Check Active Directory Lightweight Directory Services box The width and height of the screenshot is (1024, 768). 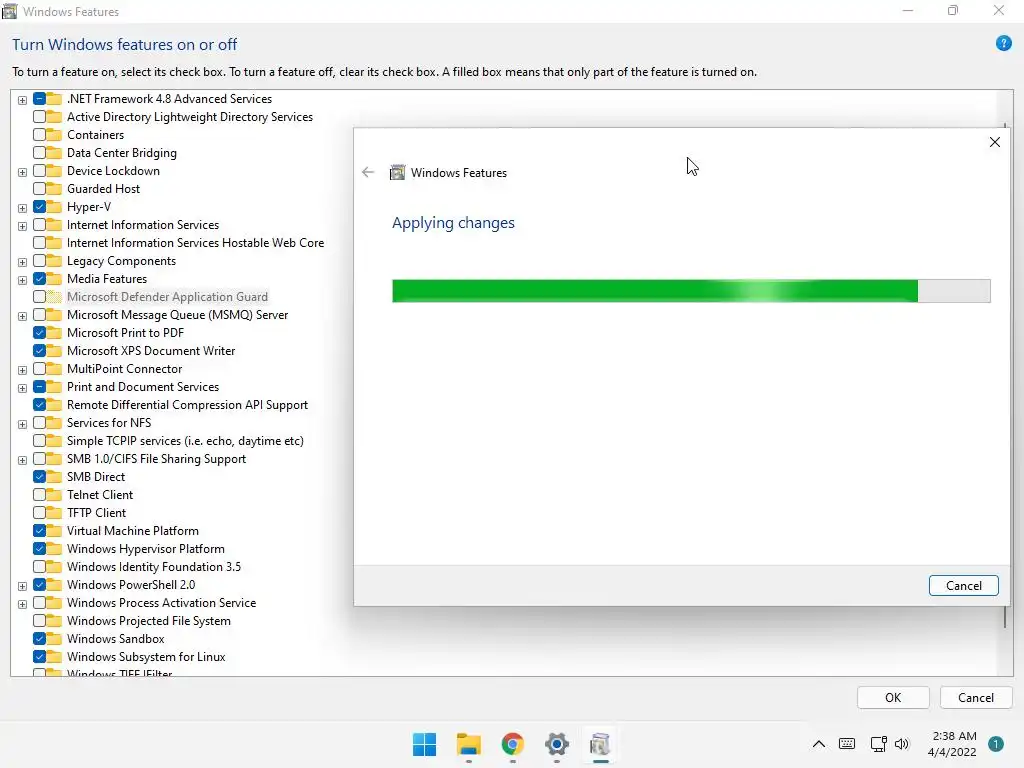39,116
